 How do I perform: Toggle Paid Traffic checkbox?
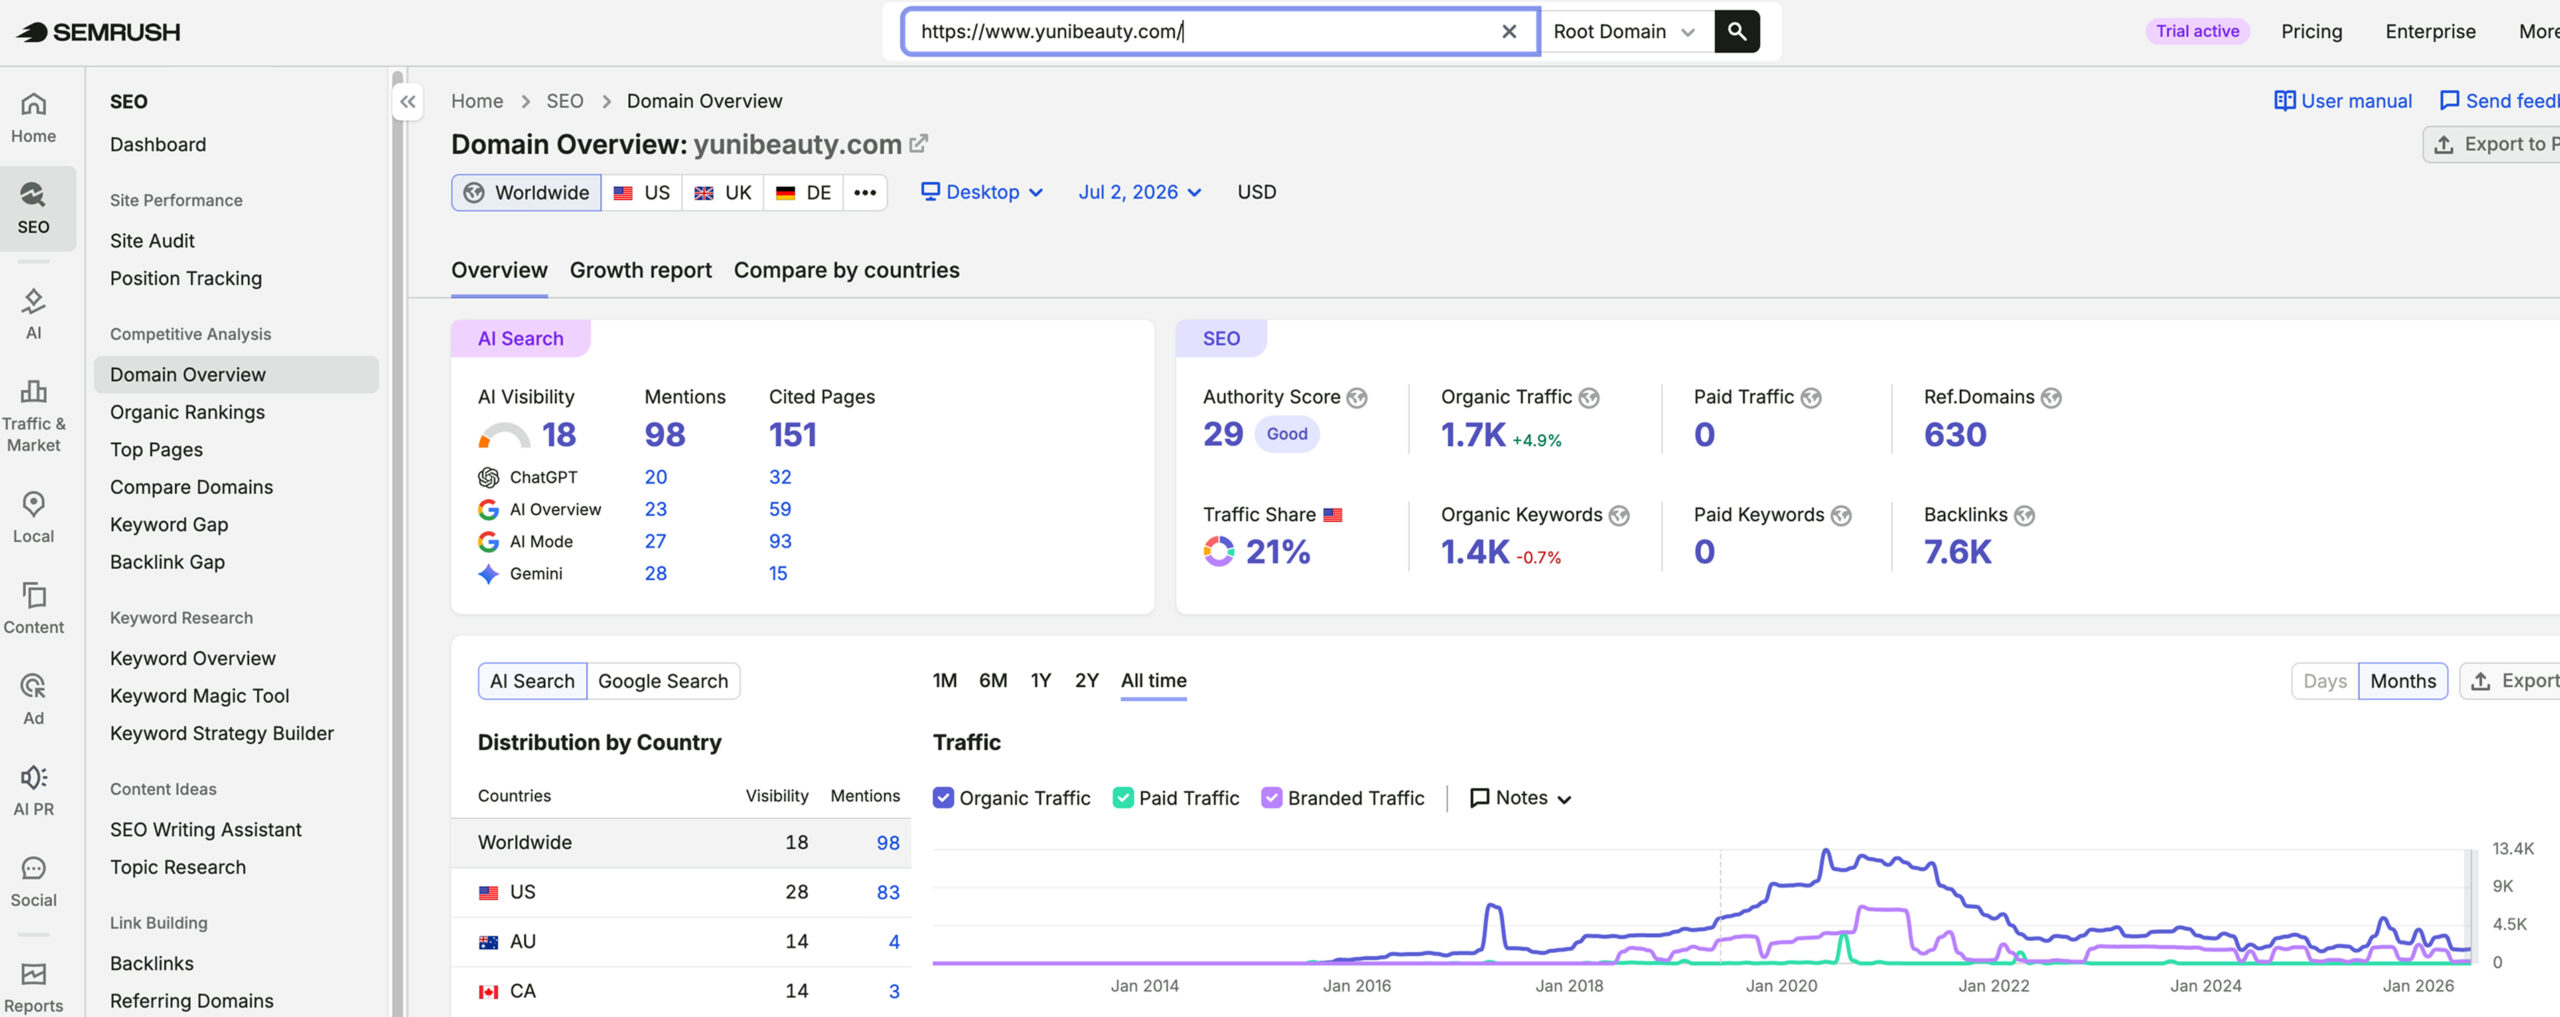(1123, 798)
